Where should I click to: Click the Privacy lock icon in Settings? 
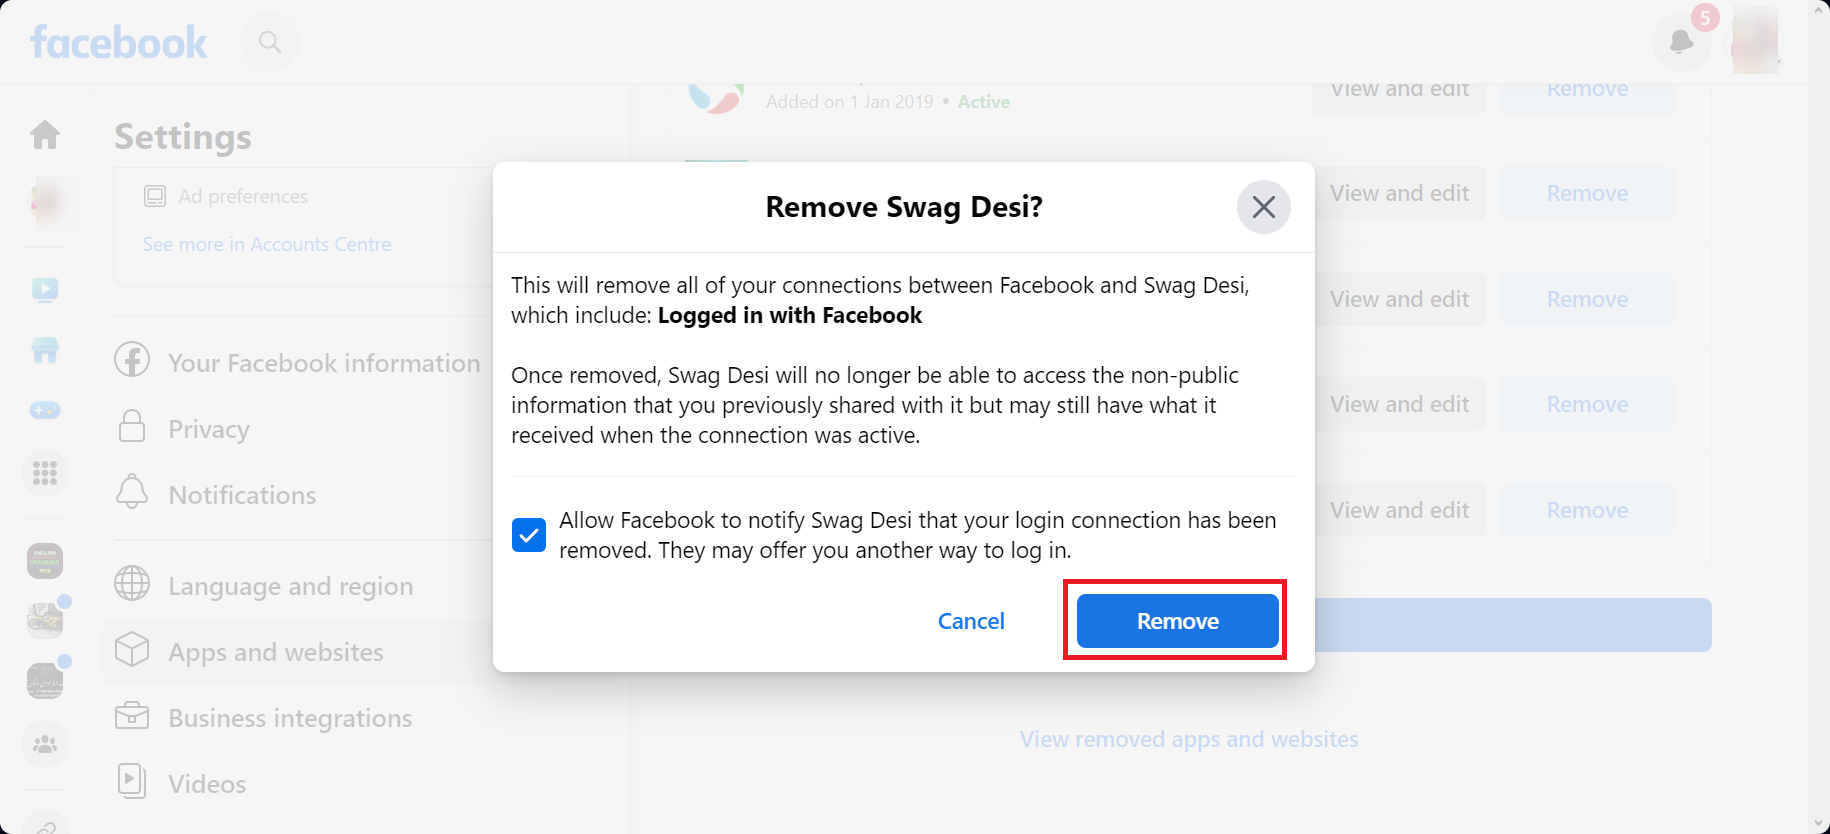tap(131, 427)
